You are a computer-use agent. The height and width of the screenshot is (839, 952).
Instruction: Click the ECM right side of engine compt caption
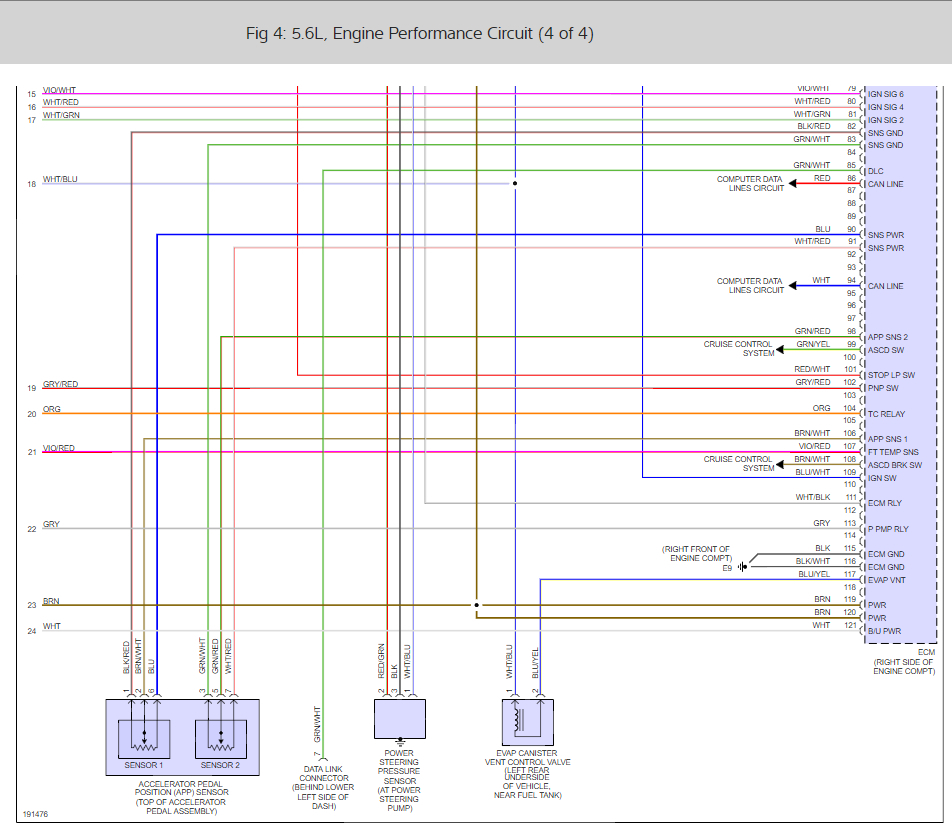(x=904, y=662)
